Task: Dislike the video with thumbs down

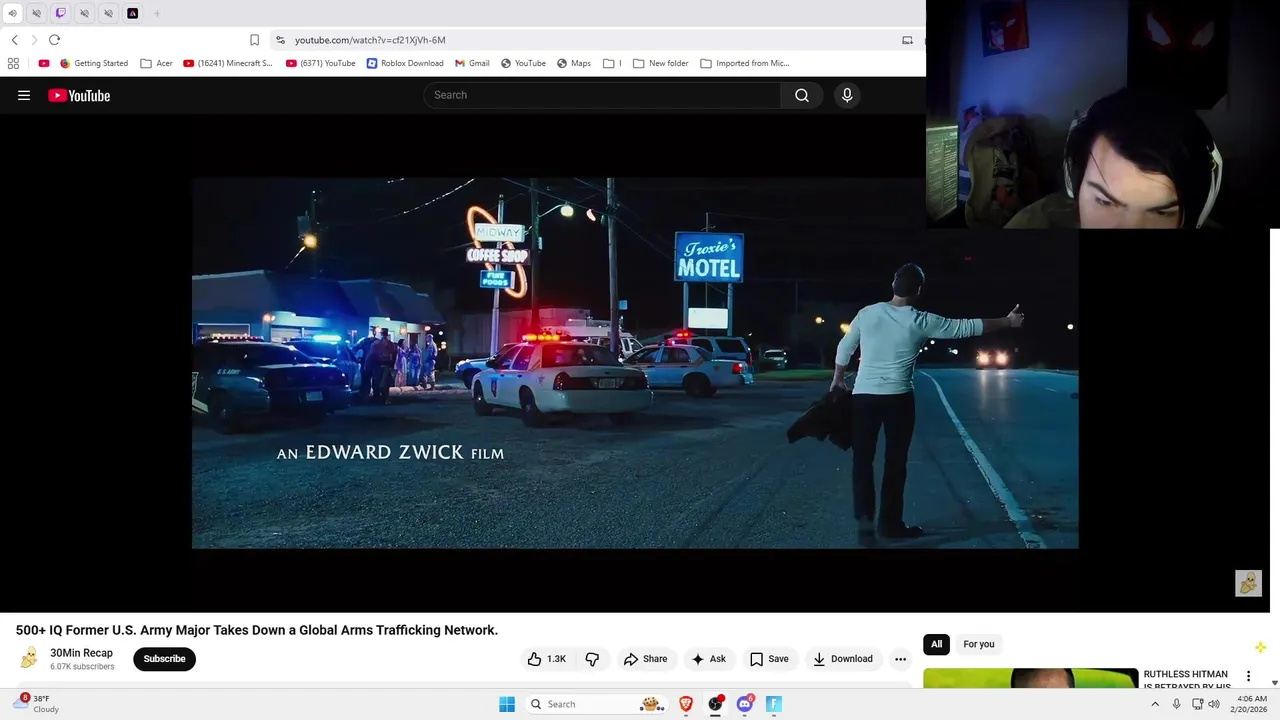Action: [592, 659]
